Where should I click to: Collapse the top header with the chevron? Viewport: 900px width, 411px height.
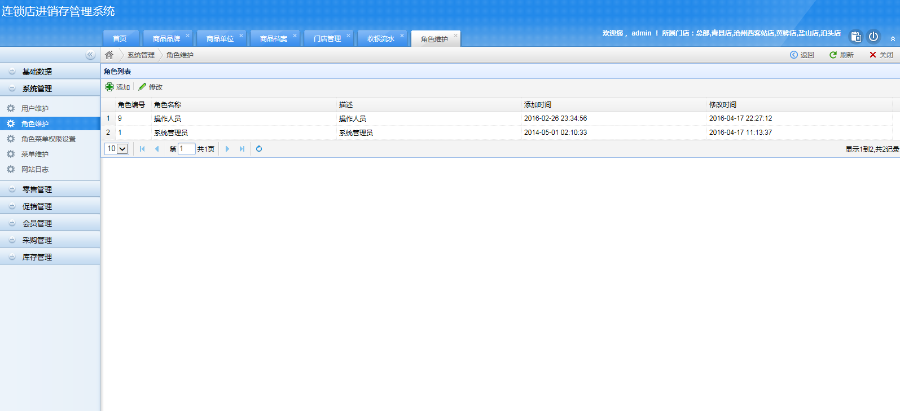pyautogui.click(x=891, y=38)
